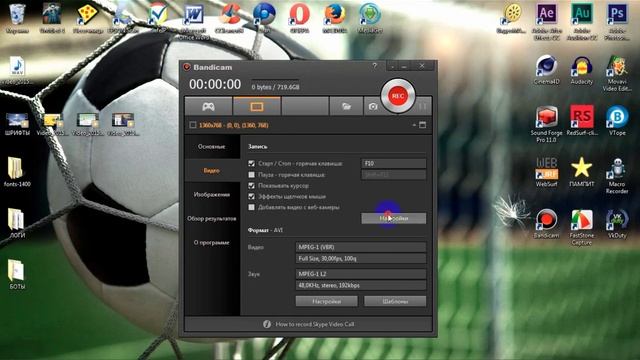The height and width of the screenshot is (360, 640).
Task: Launch VTope from the desktop
Action: (617, 121)
